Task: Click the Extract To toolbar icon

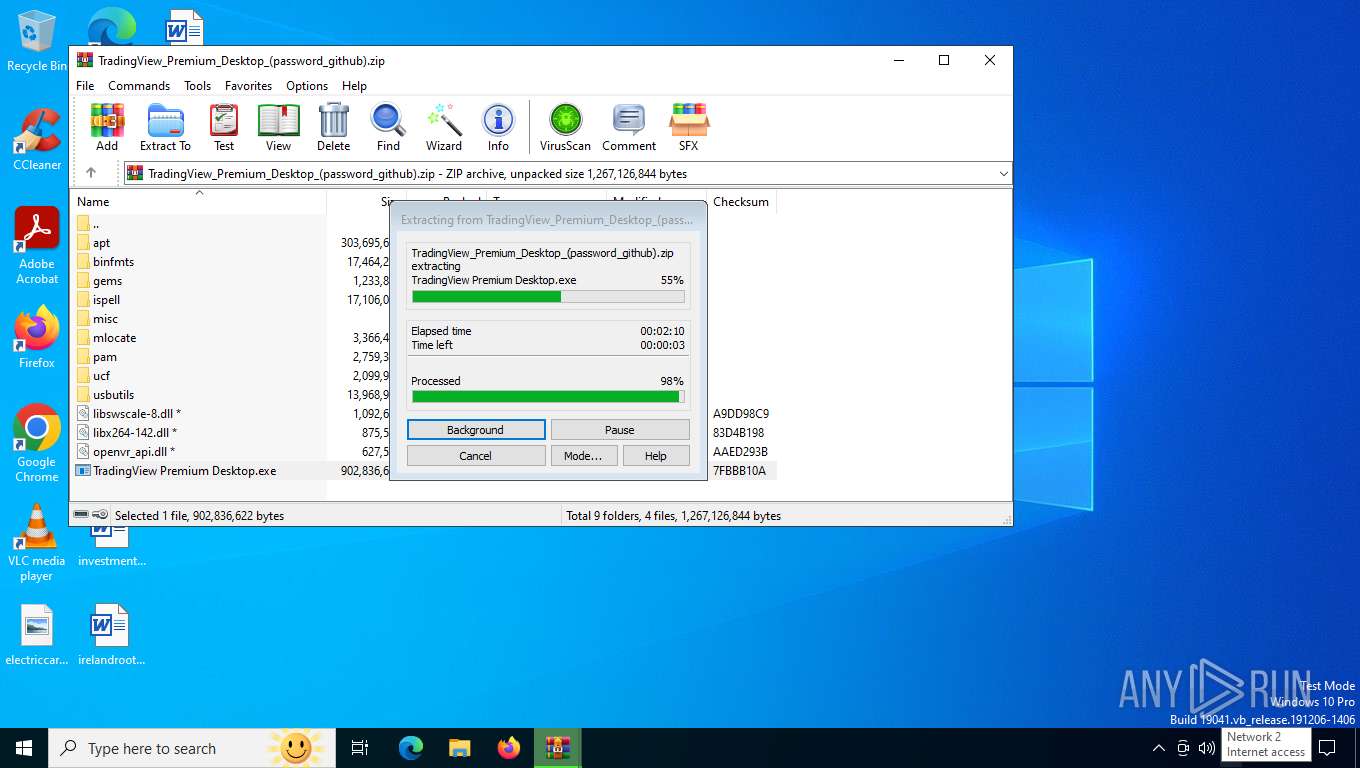Action: pos(165,127)
